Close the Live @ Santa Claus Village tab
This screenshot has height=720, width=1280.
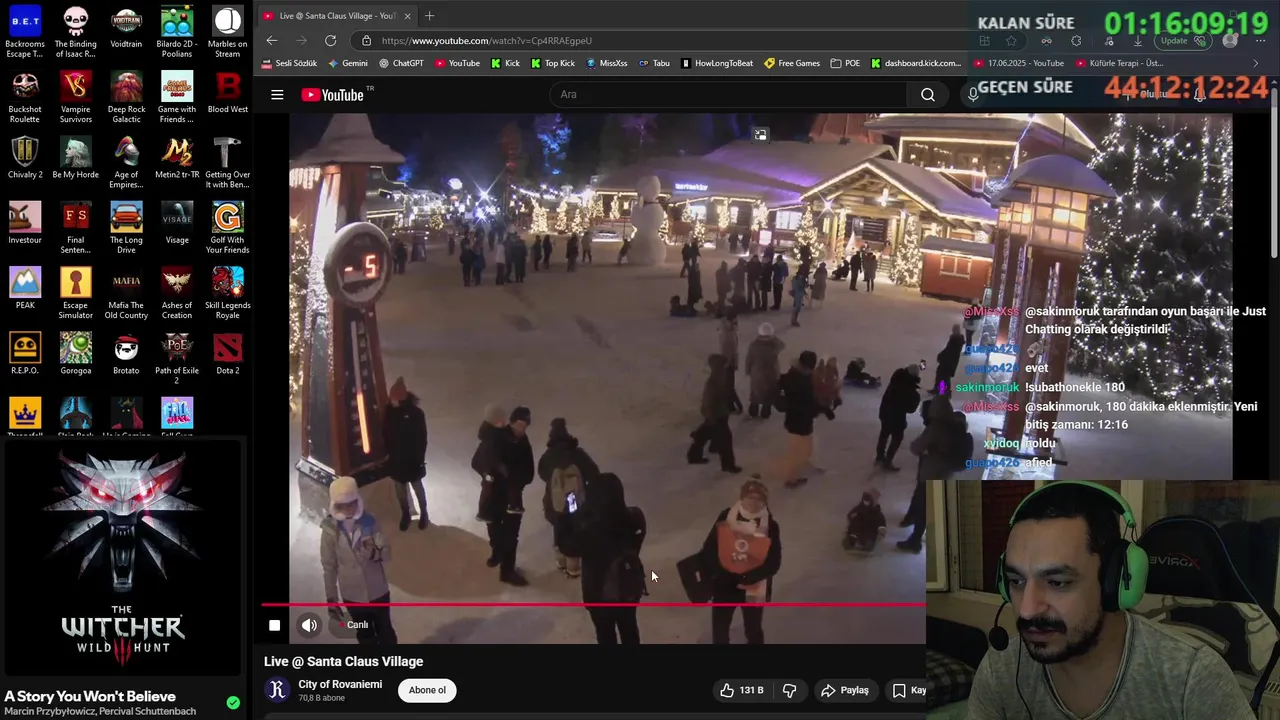407,16
